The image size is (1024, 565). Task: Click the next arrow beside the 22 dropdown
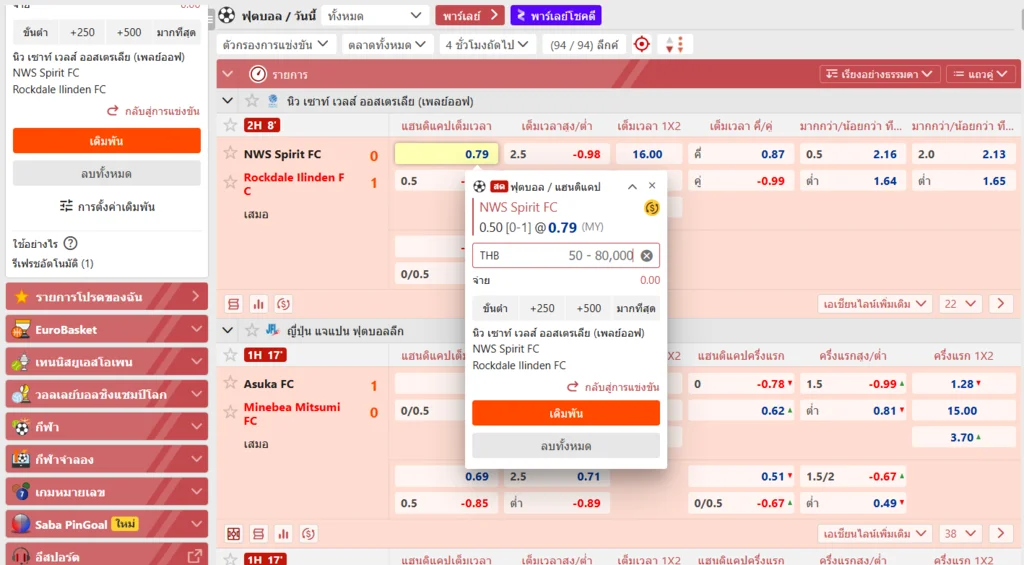[1000, 304]
